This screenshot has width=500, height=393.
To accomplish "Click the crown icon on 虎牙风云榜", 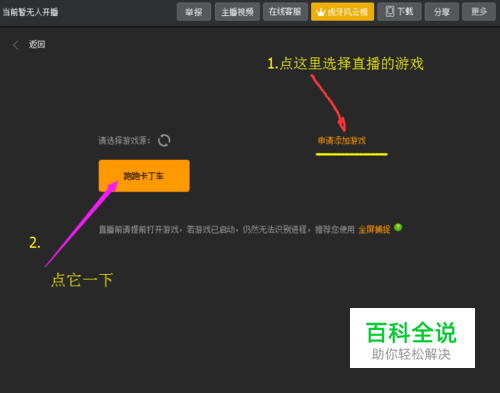I will click(320, 12).
